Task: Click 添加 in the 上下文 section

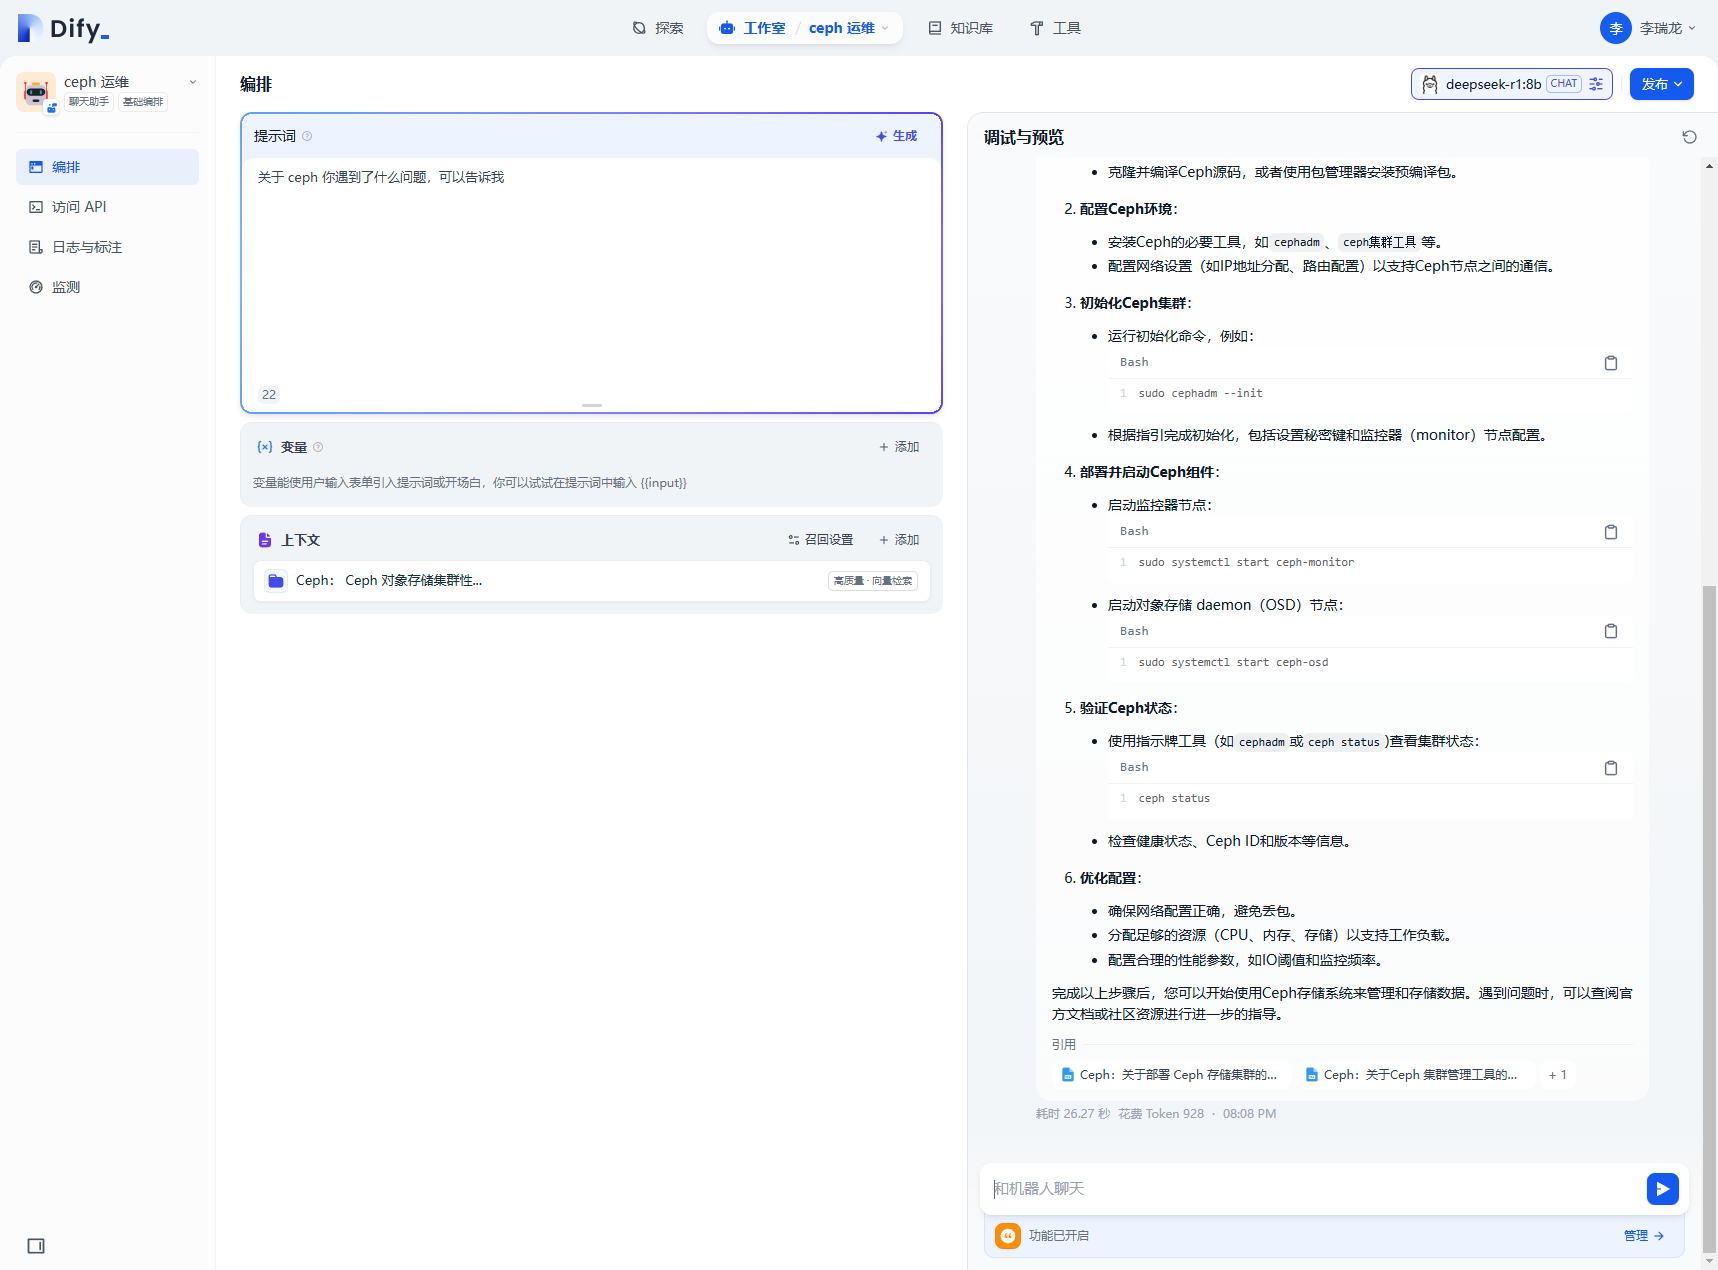Action: 899,540
